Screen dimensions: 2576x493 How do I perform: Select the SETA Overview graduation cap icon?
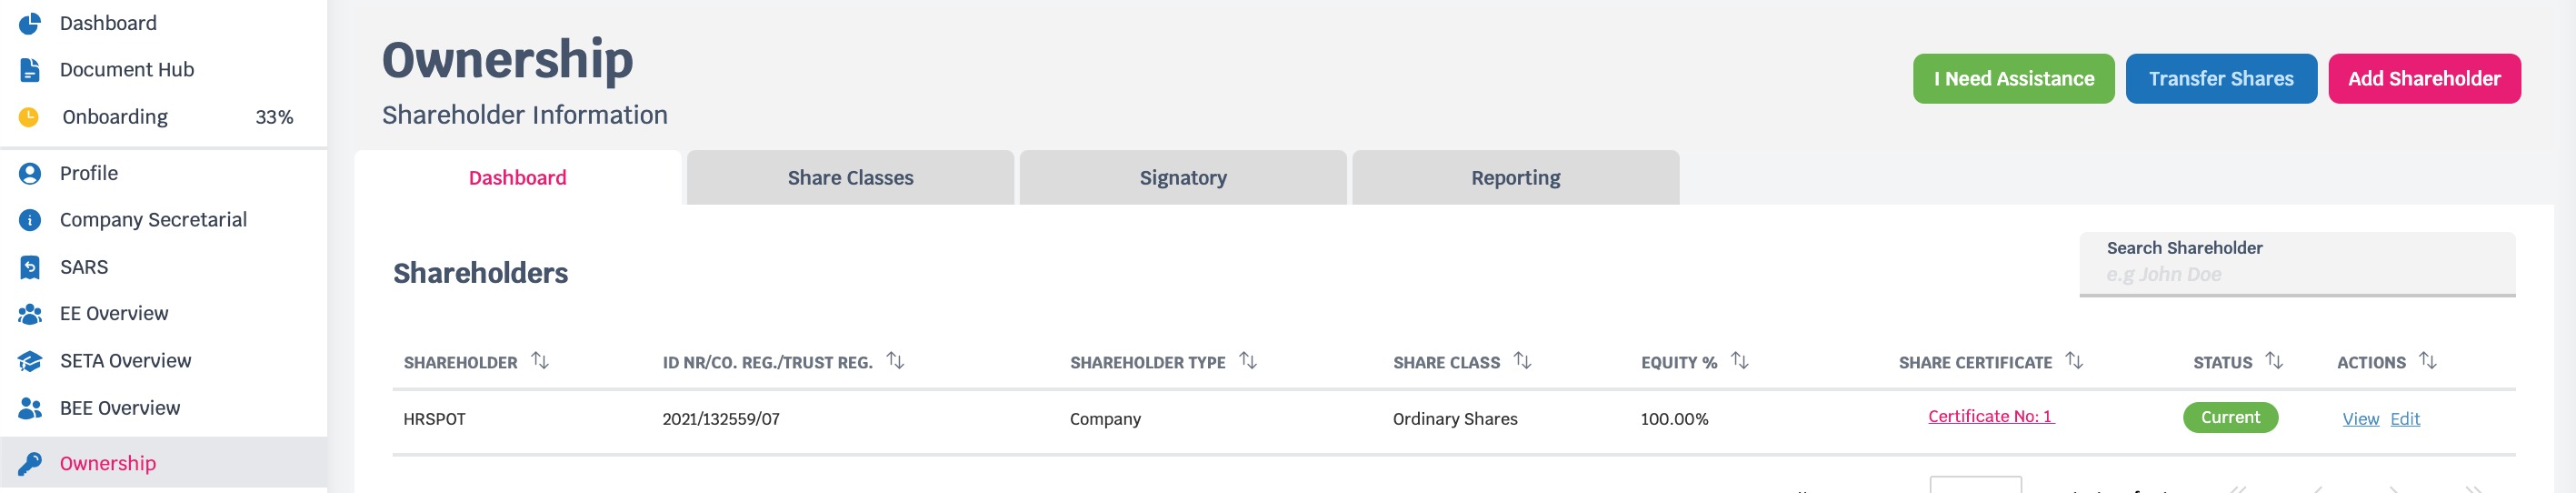pyautogui.click(x=30, y=361)
